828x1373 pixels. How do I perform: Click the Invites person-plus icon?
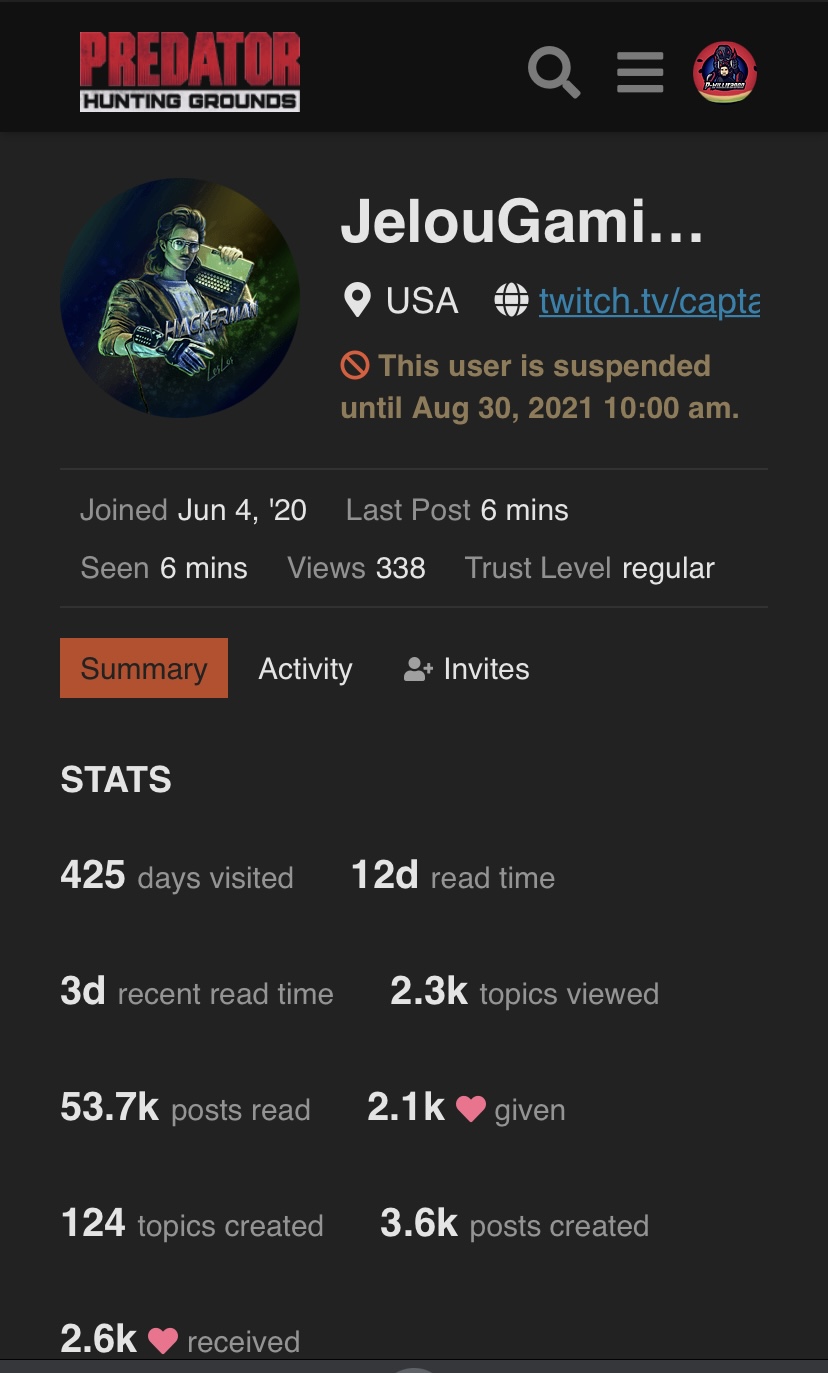pos(418,669)
